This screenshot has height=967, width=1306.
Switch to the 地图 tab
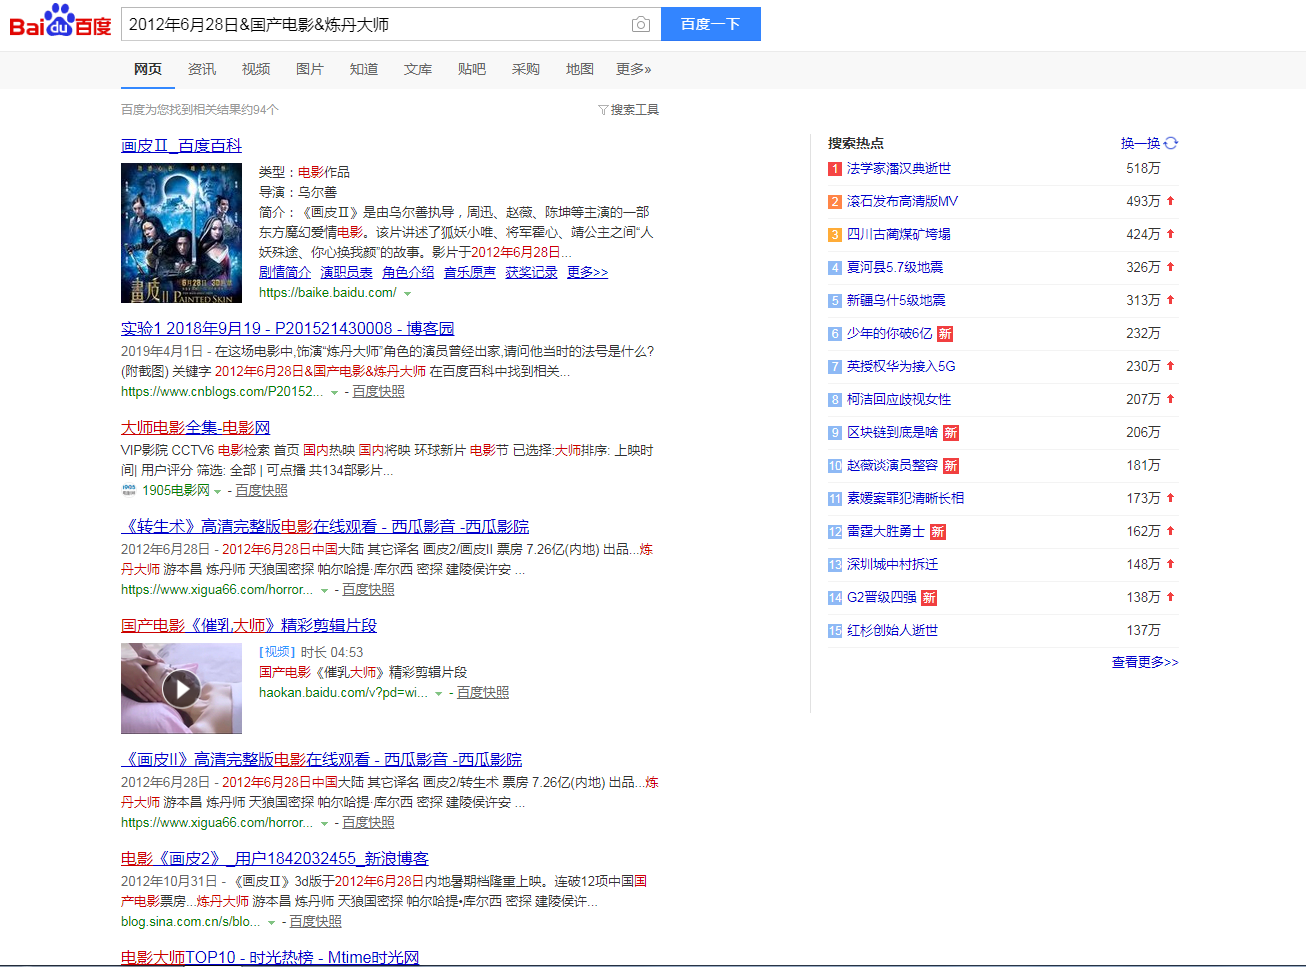(x=580, y=69)
